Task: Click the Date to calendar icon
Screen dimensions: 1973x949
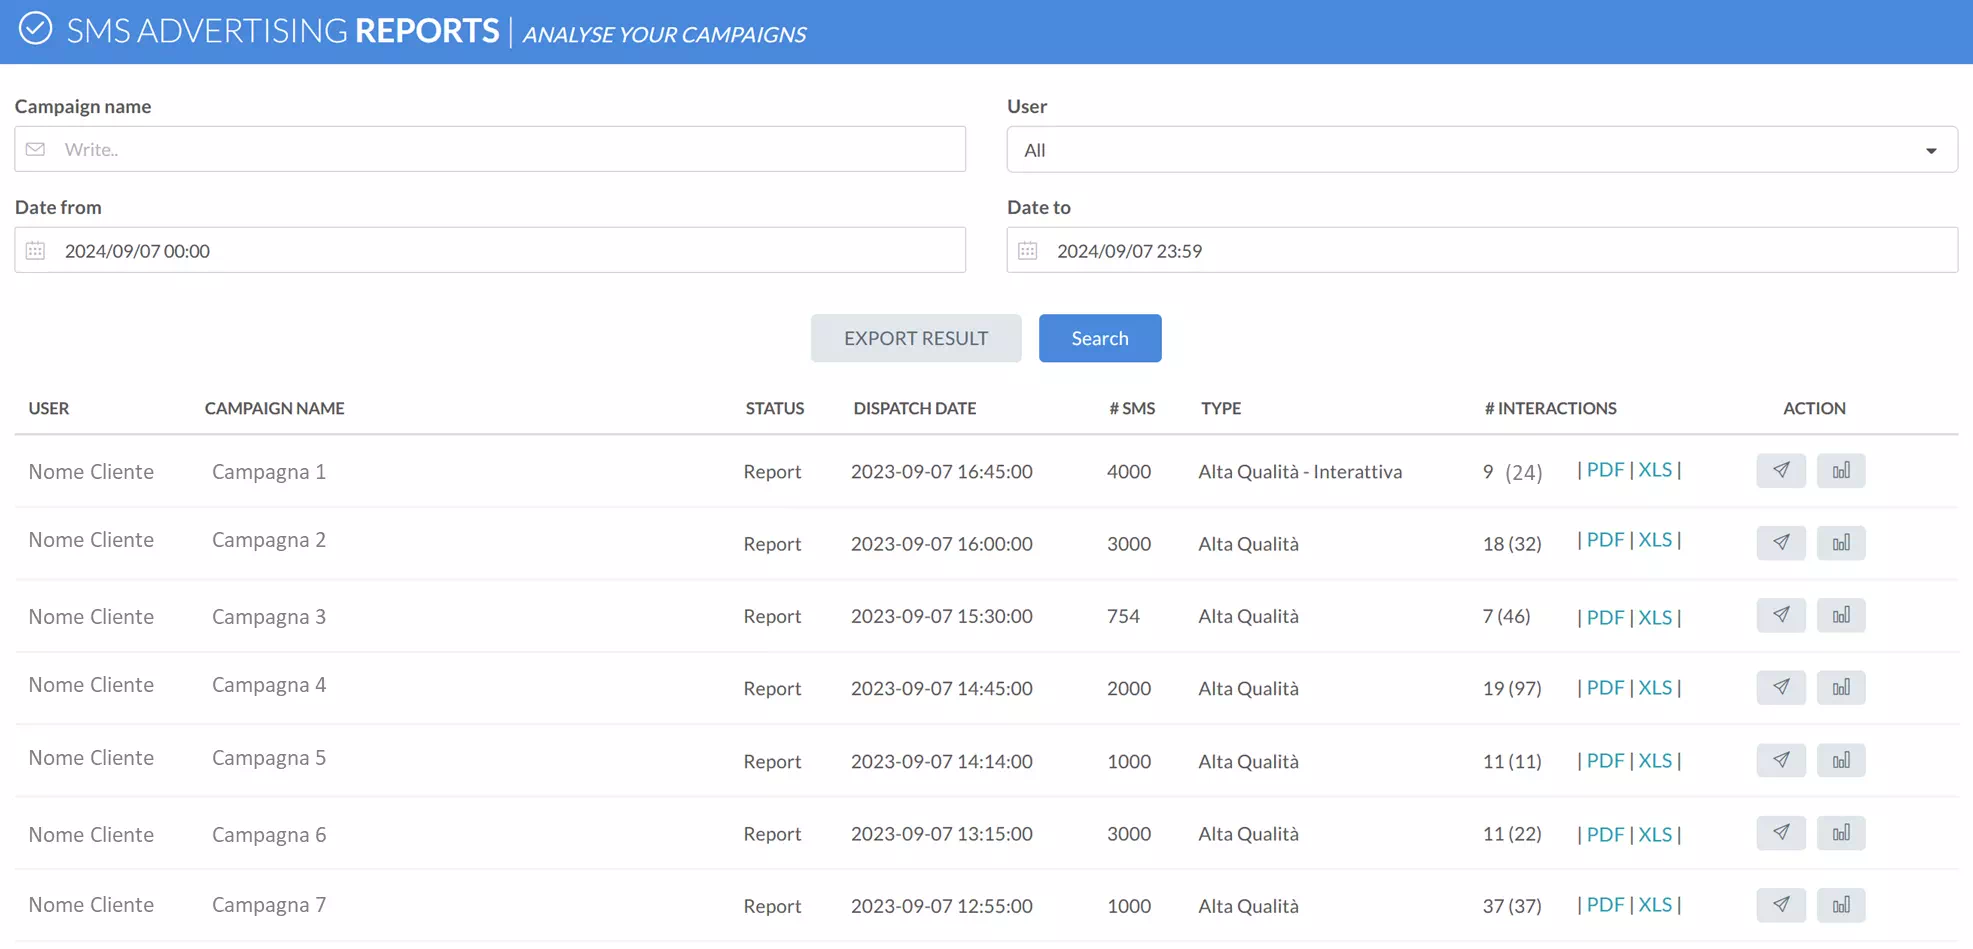Action: pyautogui.click(x=1028, y=250)
